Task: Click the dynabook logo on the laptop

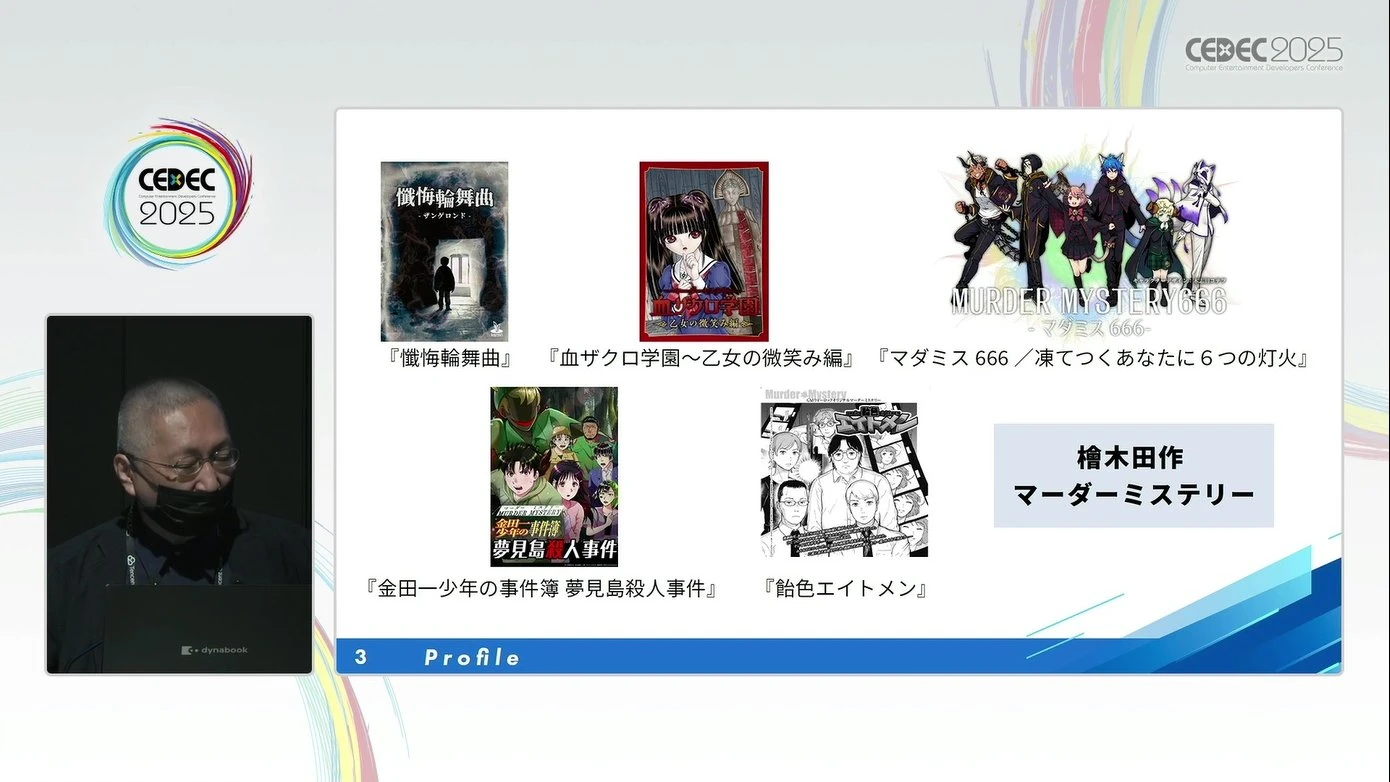Action: tap(214, 650)
